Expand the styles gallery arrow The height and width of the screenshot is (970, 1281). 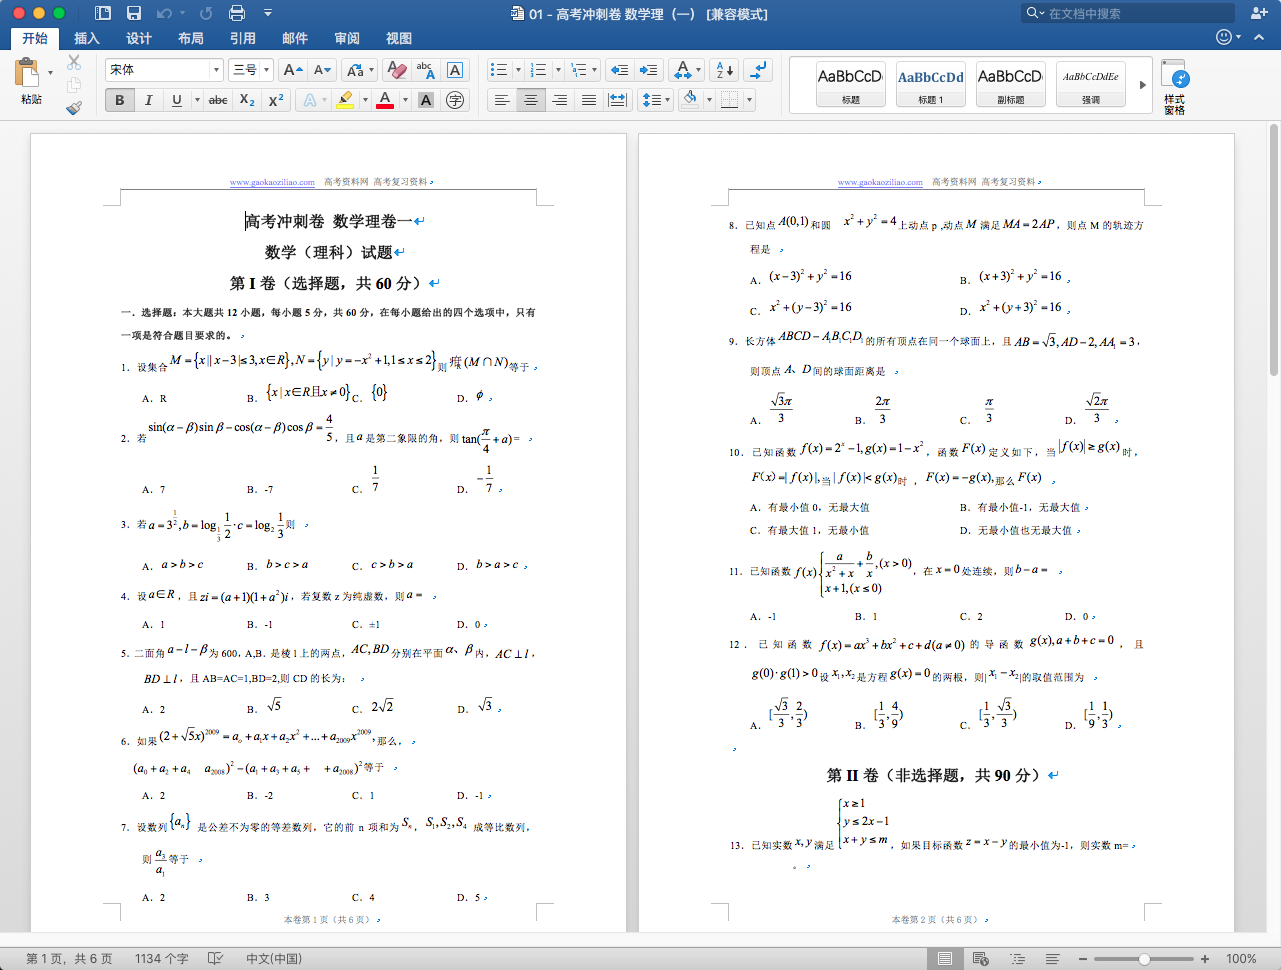[x=1142, y=85]
